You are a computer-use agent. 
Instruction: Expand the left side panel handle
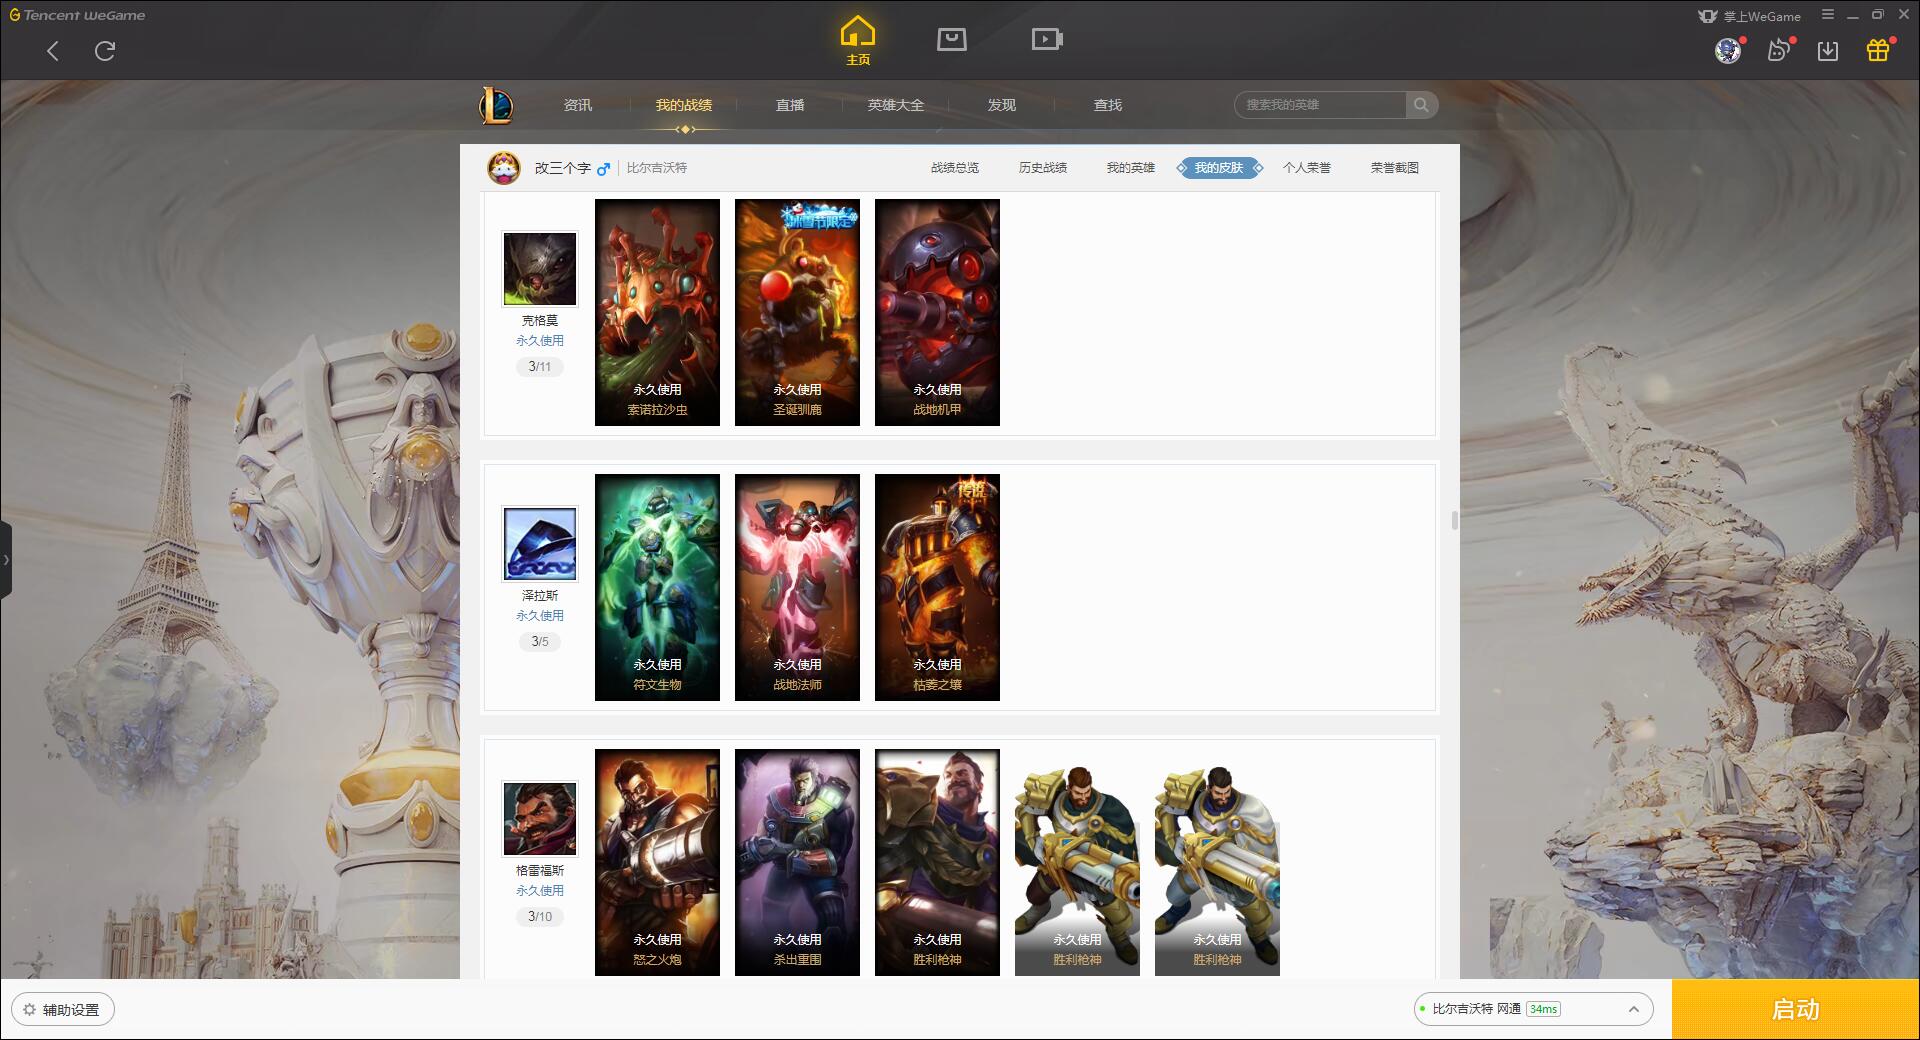6,560
